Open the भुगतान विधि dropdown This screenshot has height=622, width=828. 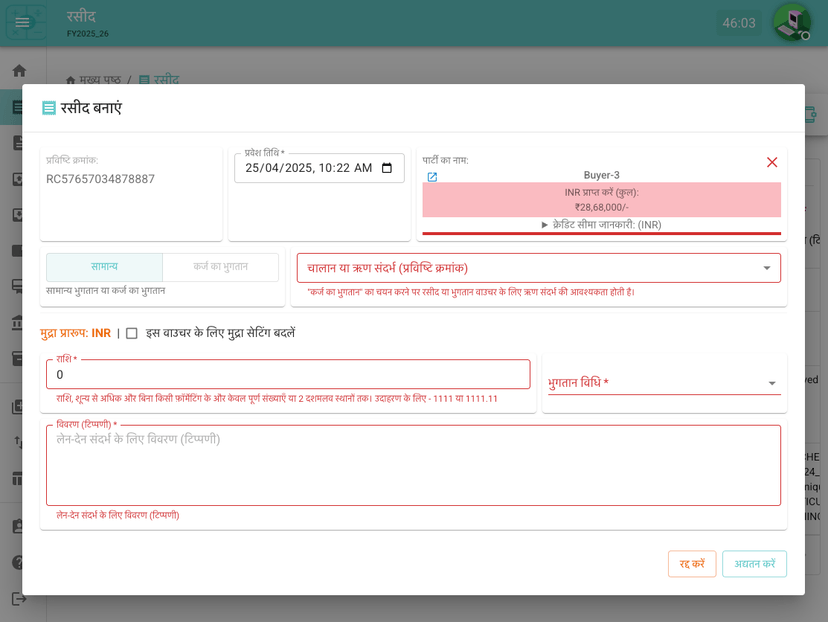tap(664, 383)
